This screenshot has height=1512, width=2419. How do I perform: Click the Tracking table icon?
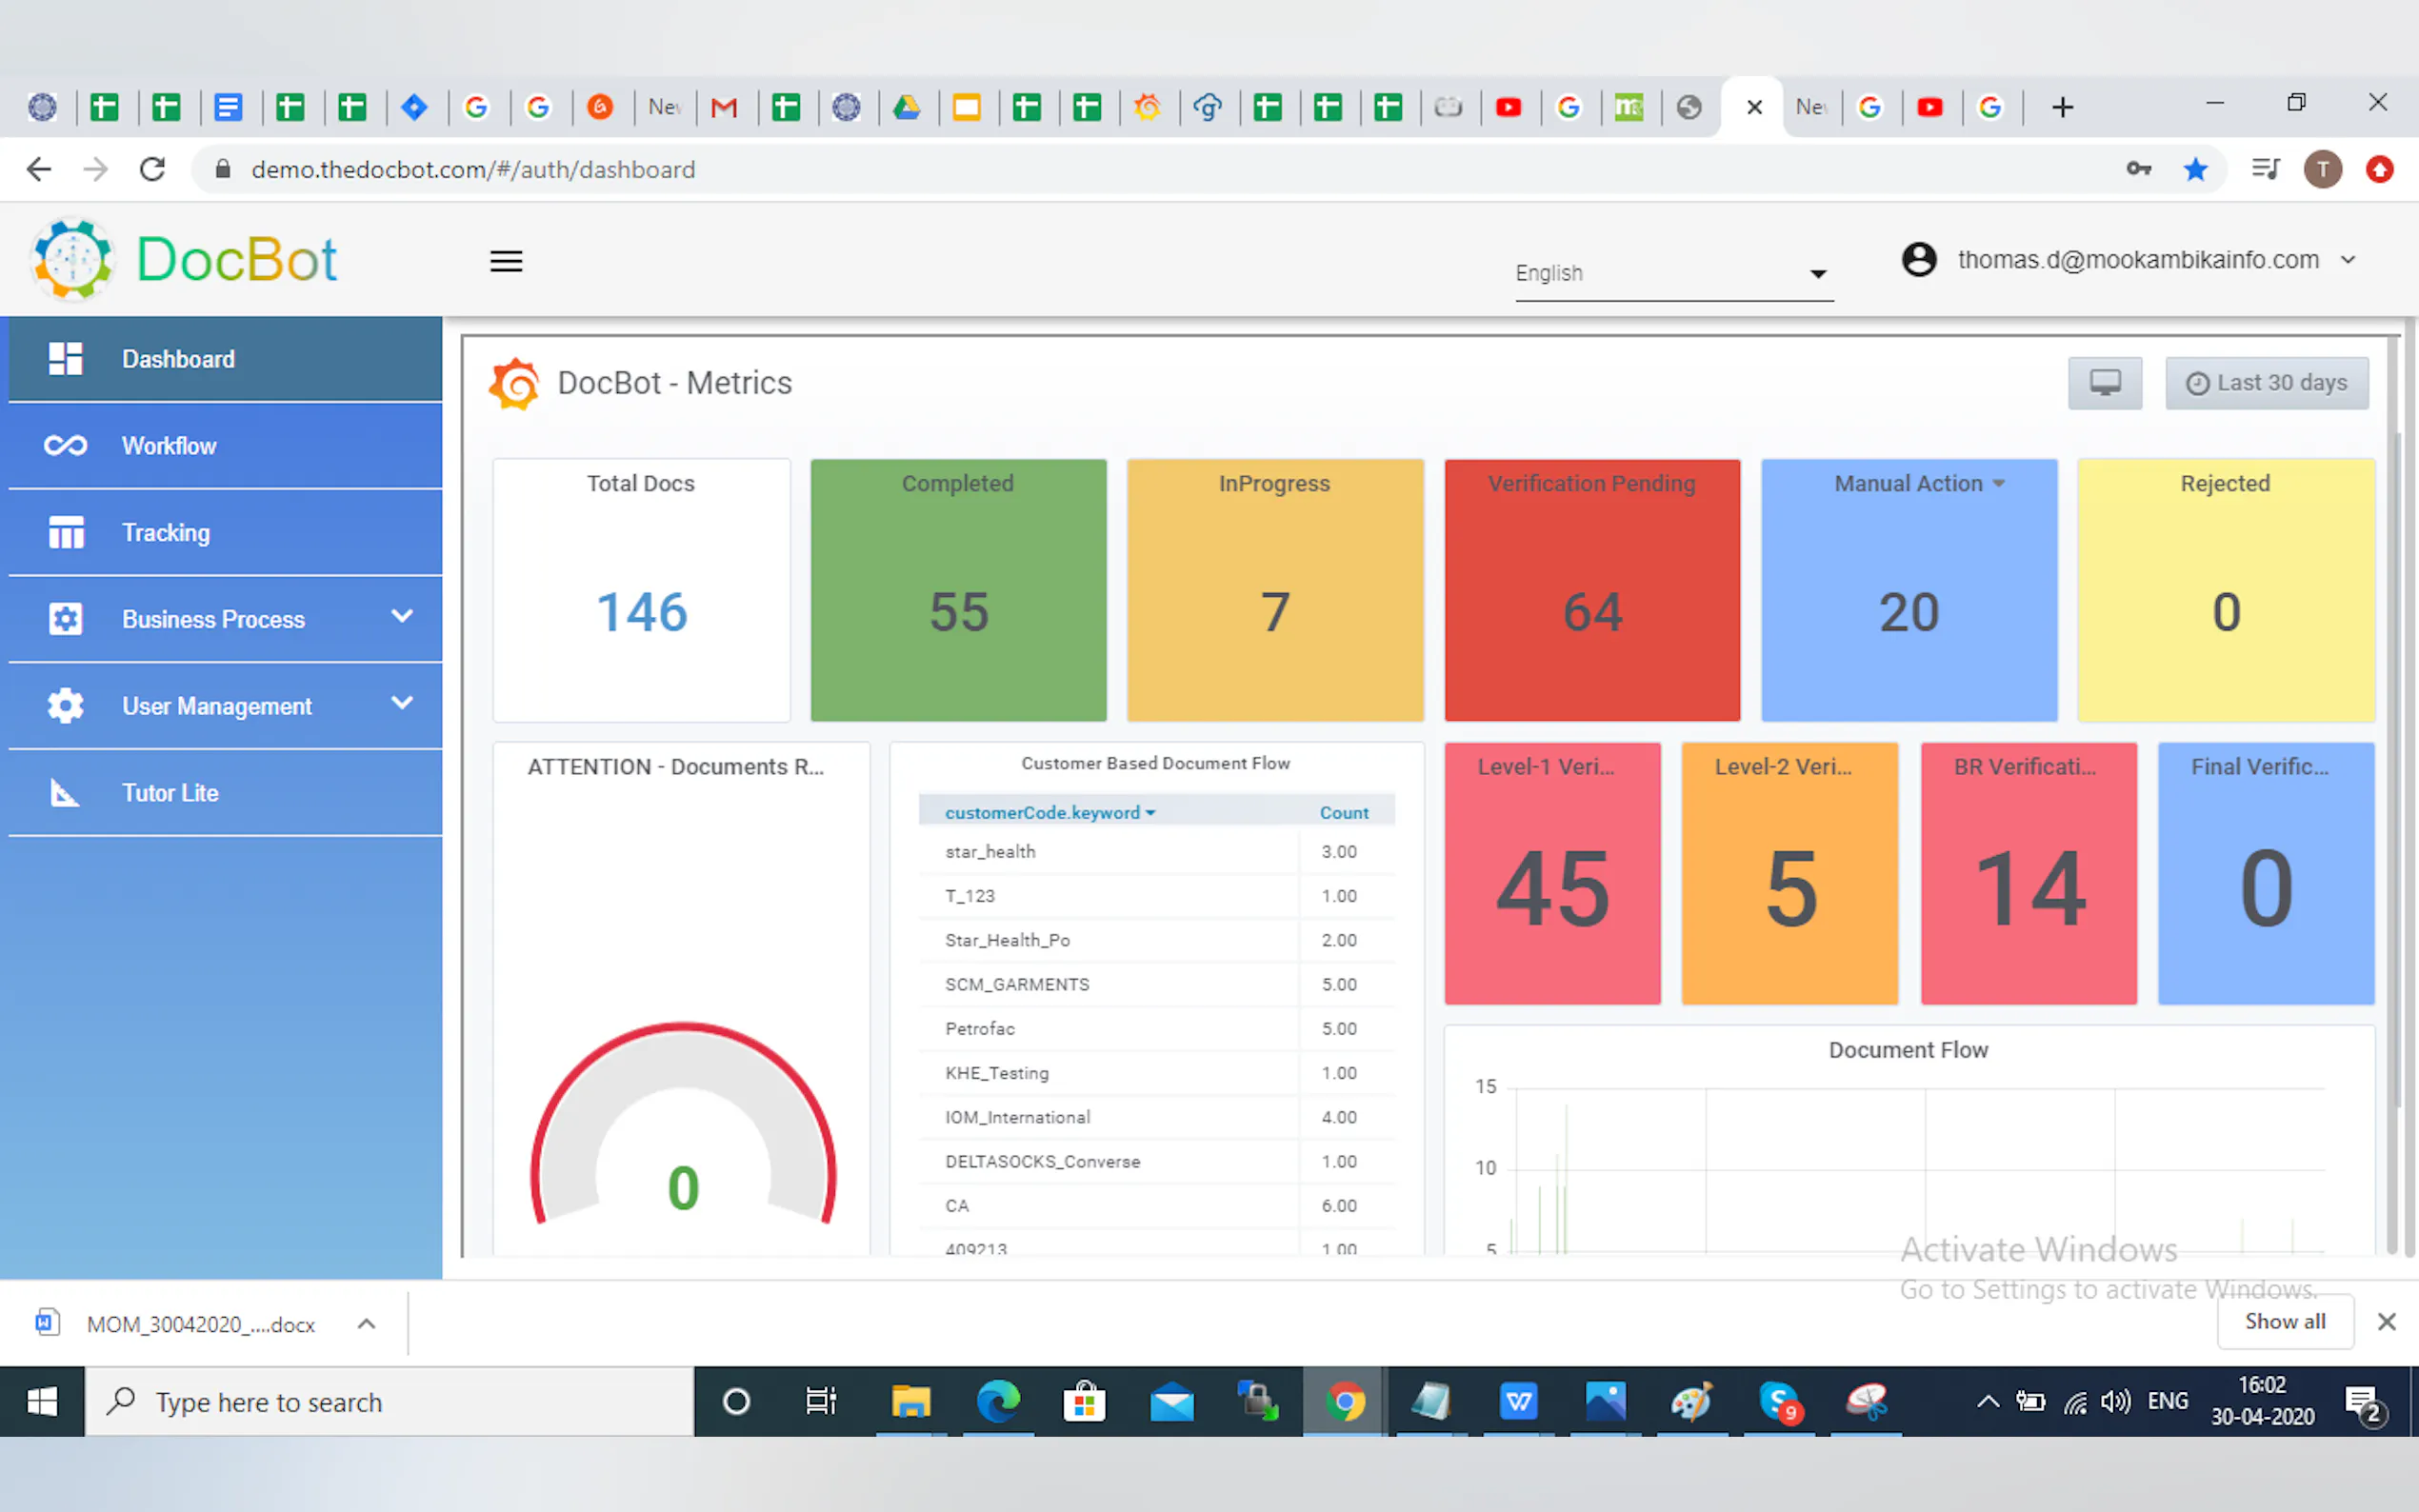pyautogui.click(x=65, y=533)
